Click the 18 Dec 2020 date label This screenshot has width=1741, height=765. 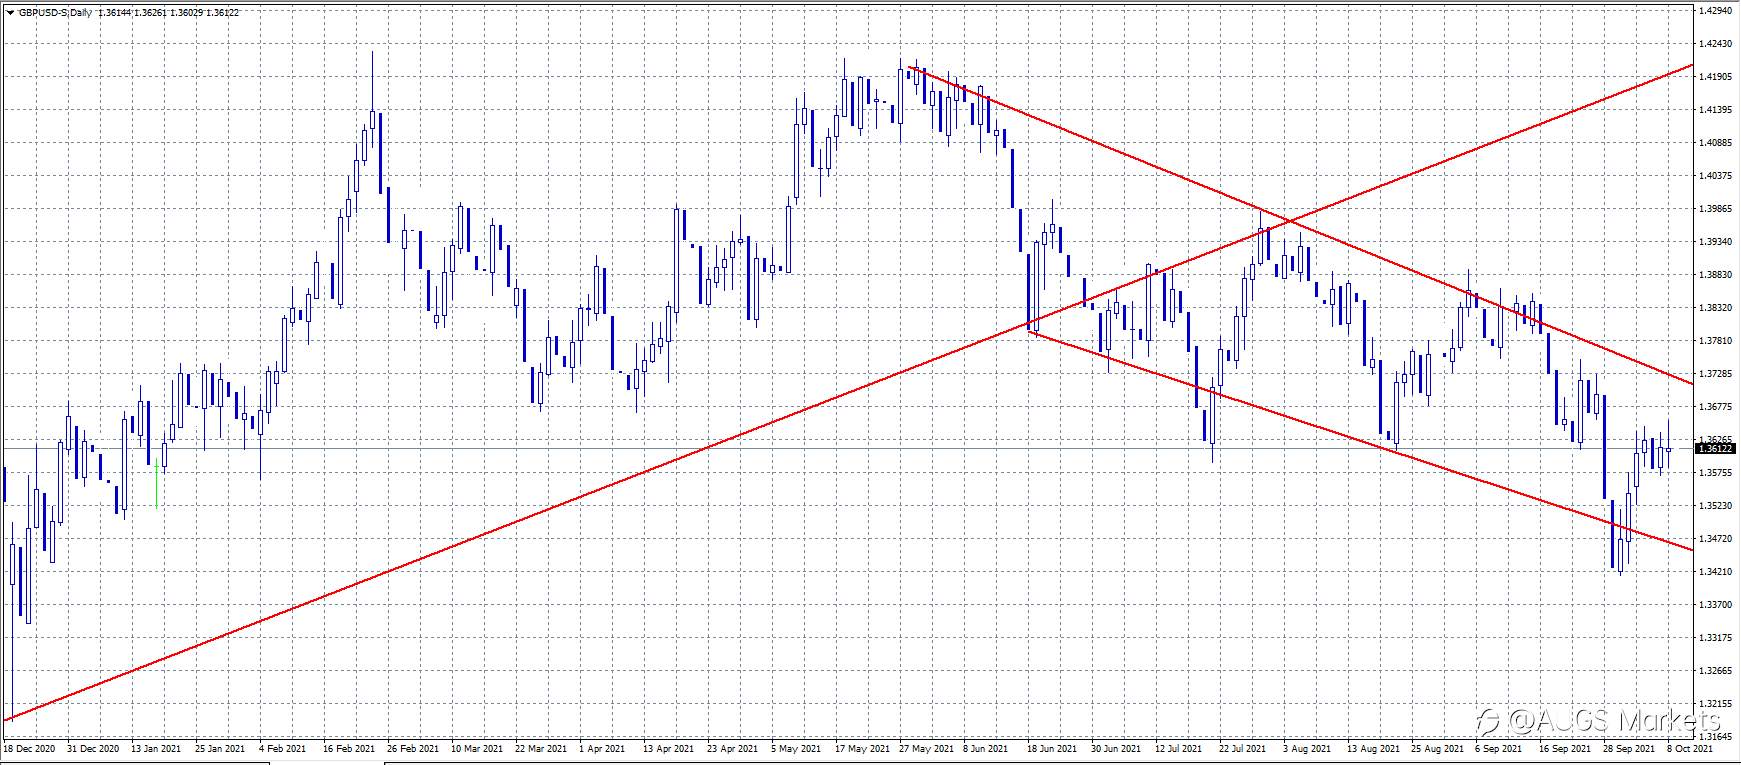(x=28, y=747)
